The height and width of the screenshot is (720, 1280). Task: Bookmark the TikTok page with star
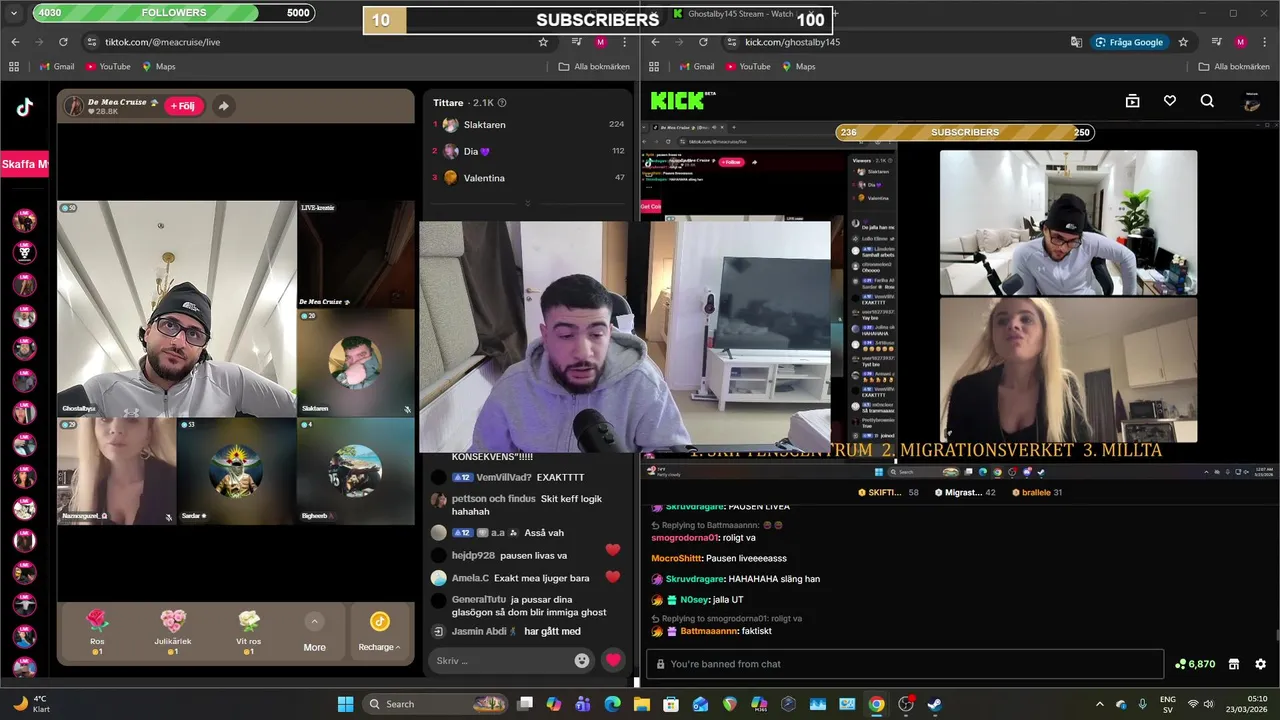point(543,42)
